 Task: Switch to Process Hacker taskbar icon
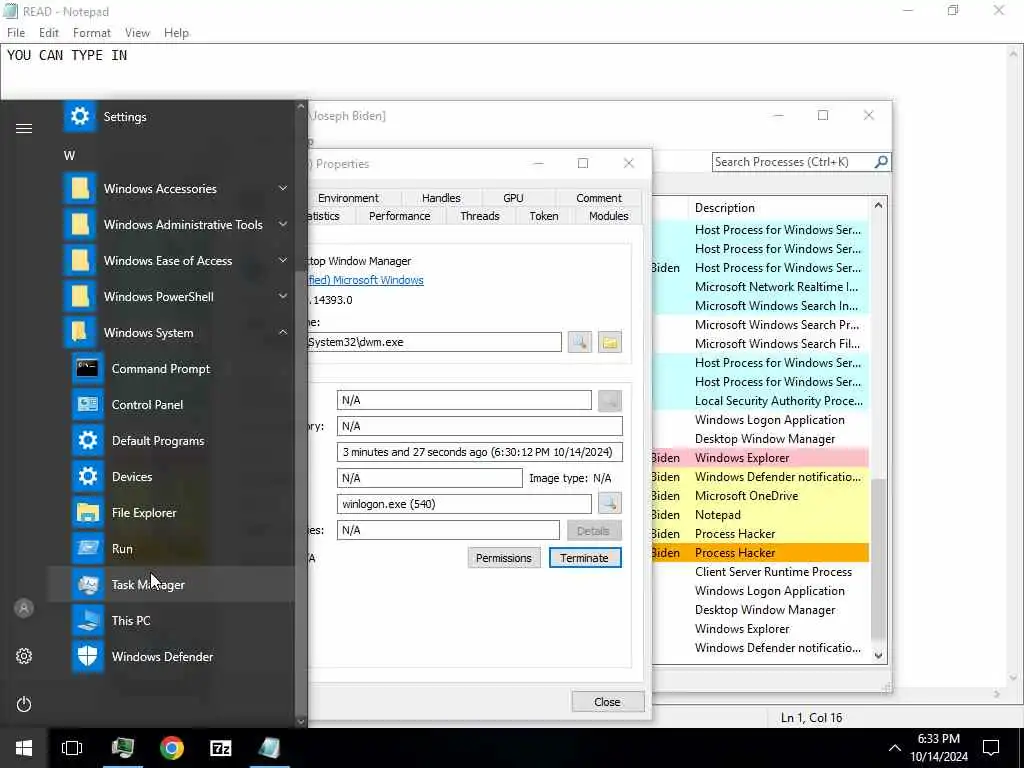[122, 748]
